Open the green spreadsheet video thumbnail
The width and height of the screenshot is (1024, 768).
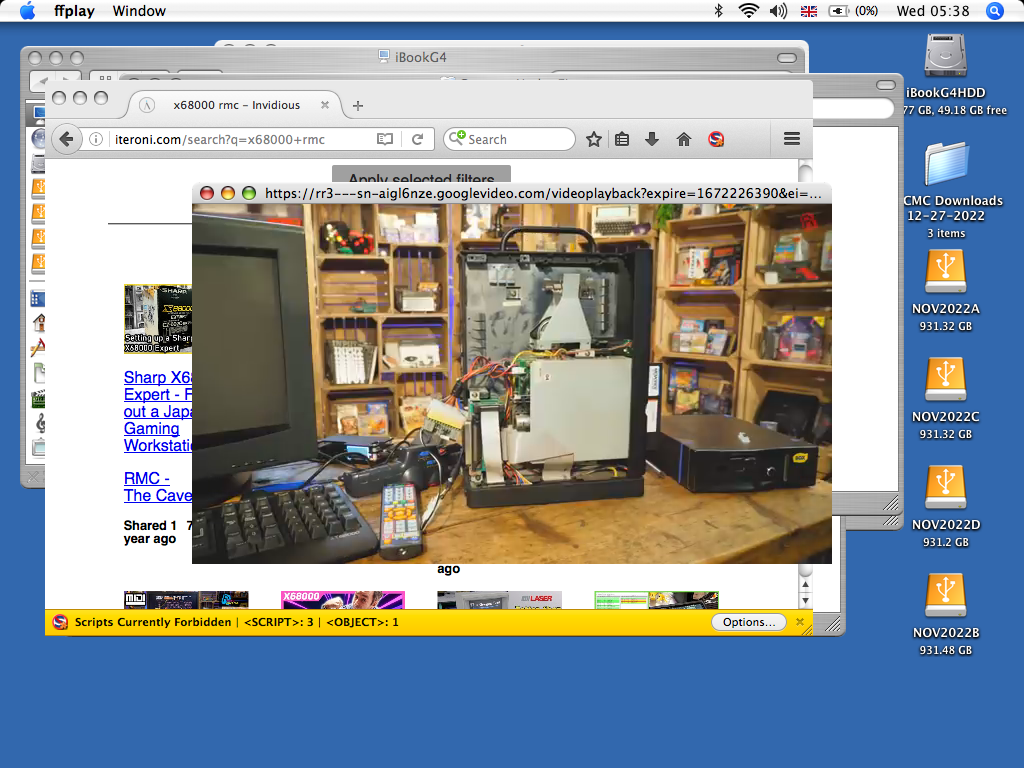[656, 600]
